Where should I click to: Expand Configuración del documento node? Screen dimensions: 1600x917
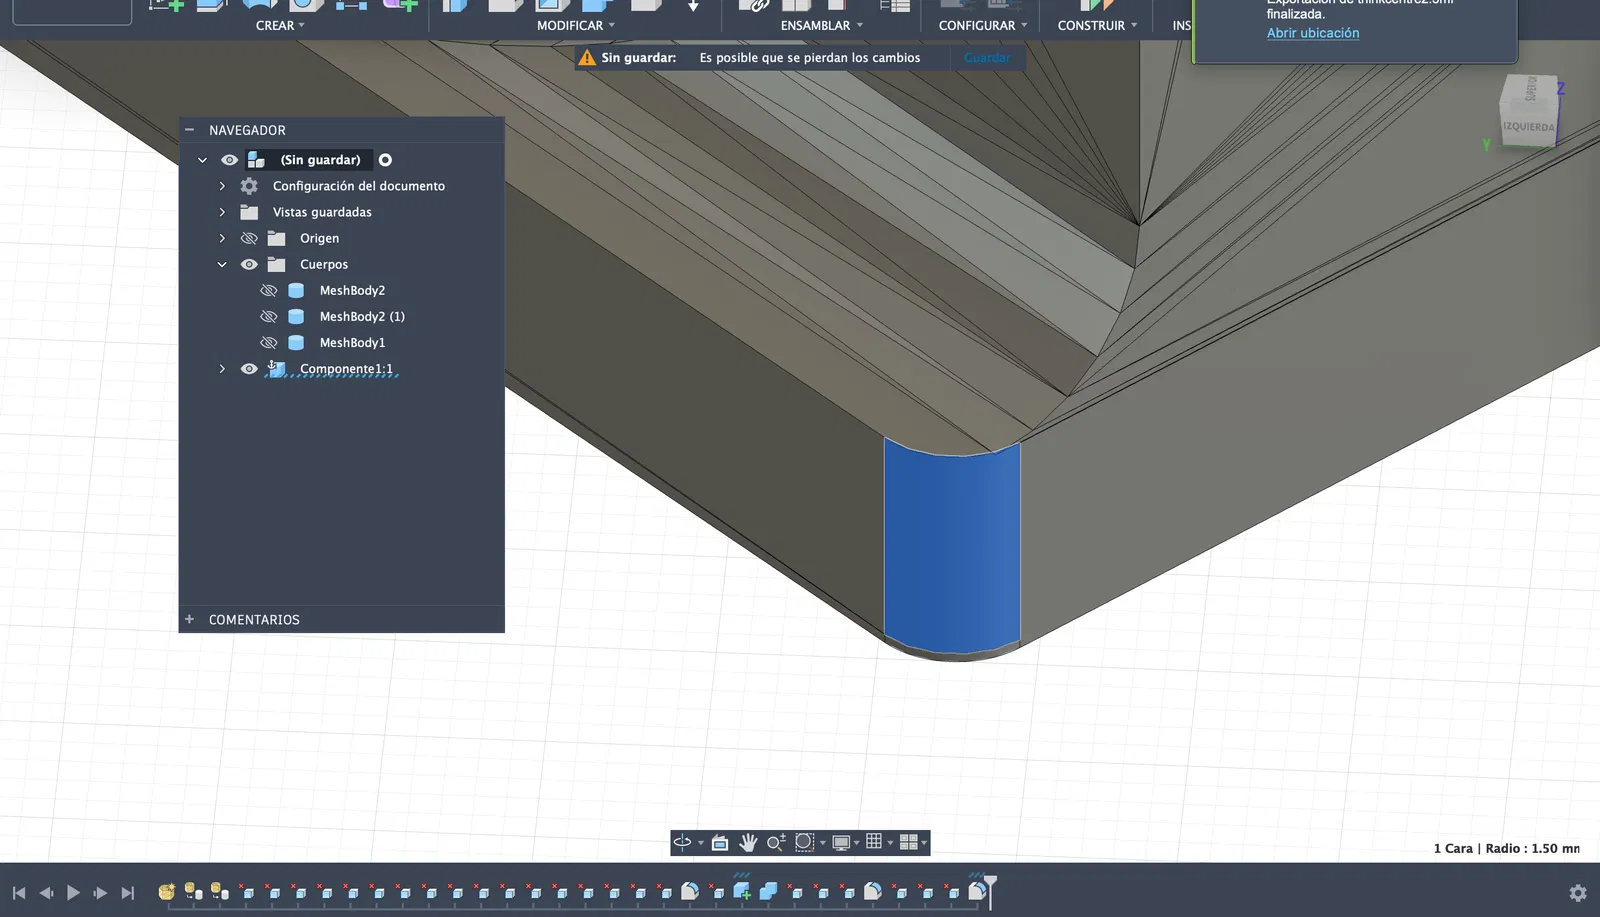[x=222, y=186]
